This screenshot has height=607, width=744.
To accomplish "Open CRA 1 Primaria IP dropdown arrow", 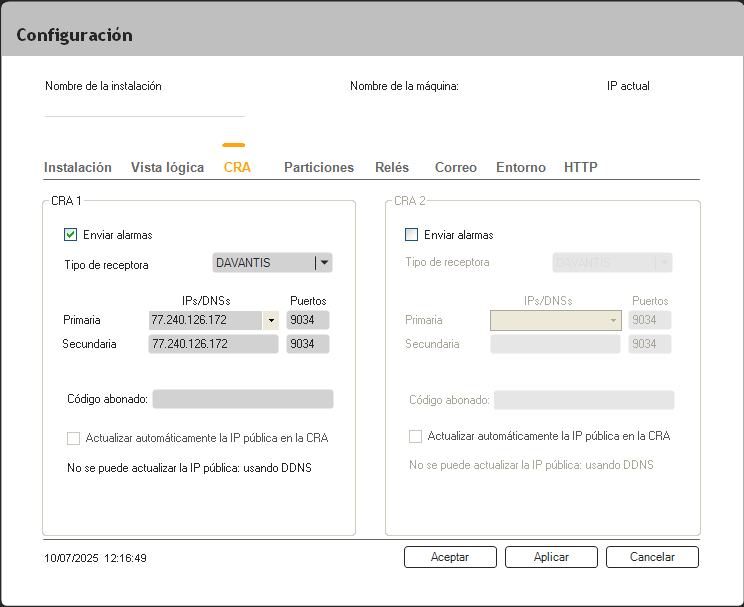I will coord(270,320).
